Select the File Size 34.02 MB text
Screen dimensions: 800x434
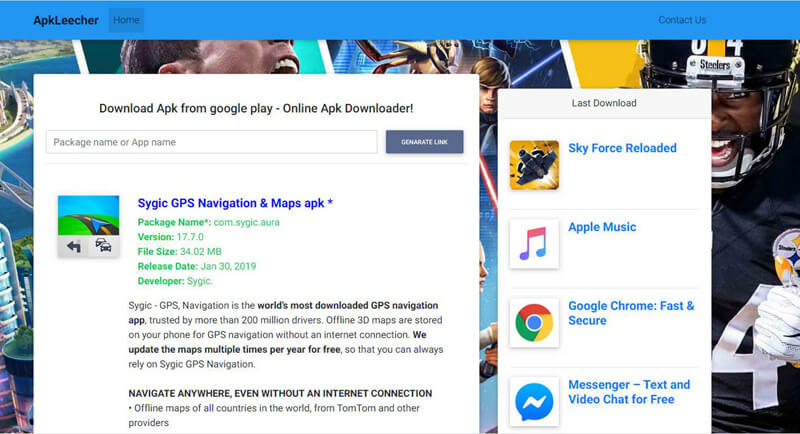[180, 251]
